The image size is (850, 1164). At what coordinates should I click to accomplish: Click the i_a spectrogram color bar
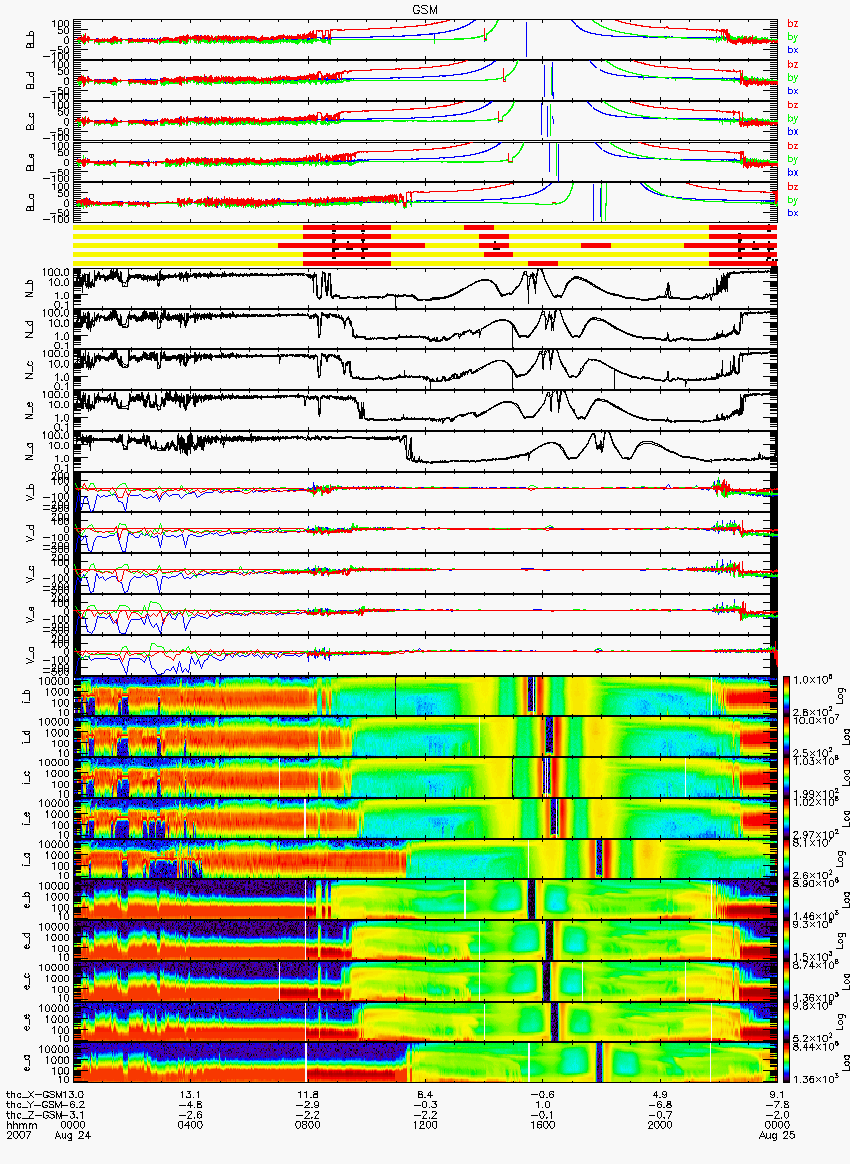[x=786, y=859]
